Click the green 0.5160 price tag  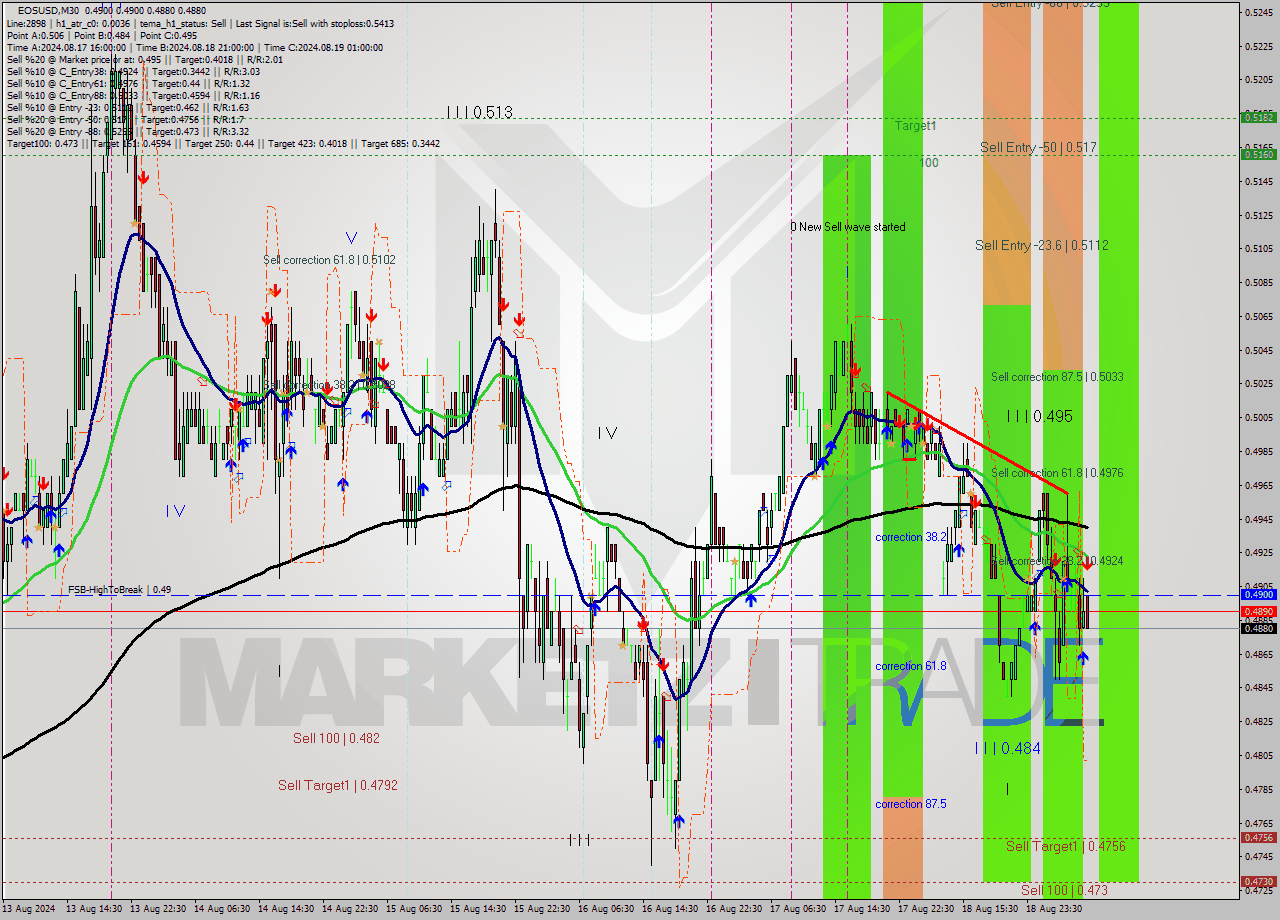(x=1258, y=154)
